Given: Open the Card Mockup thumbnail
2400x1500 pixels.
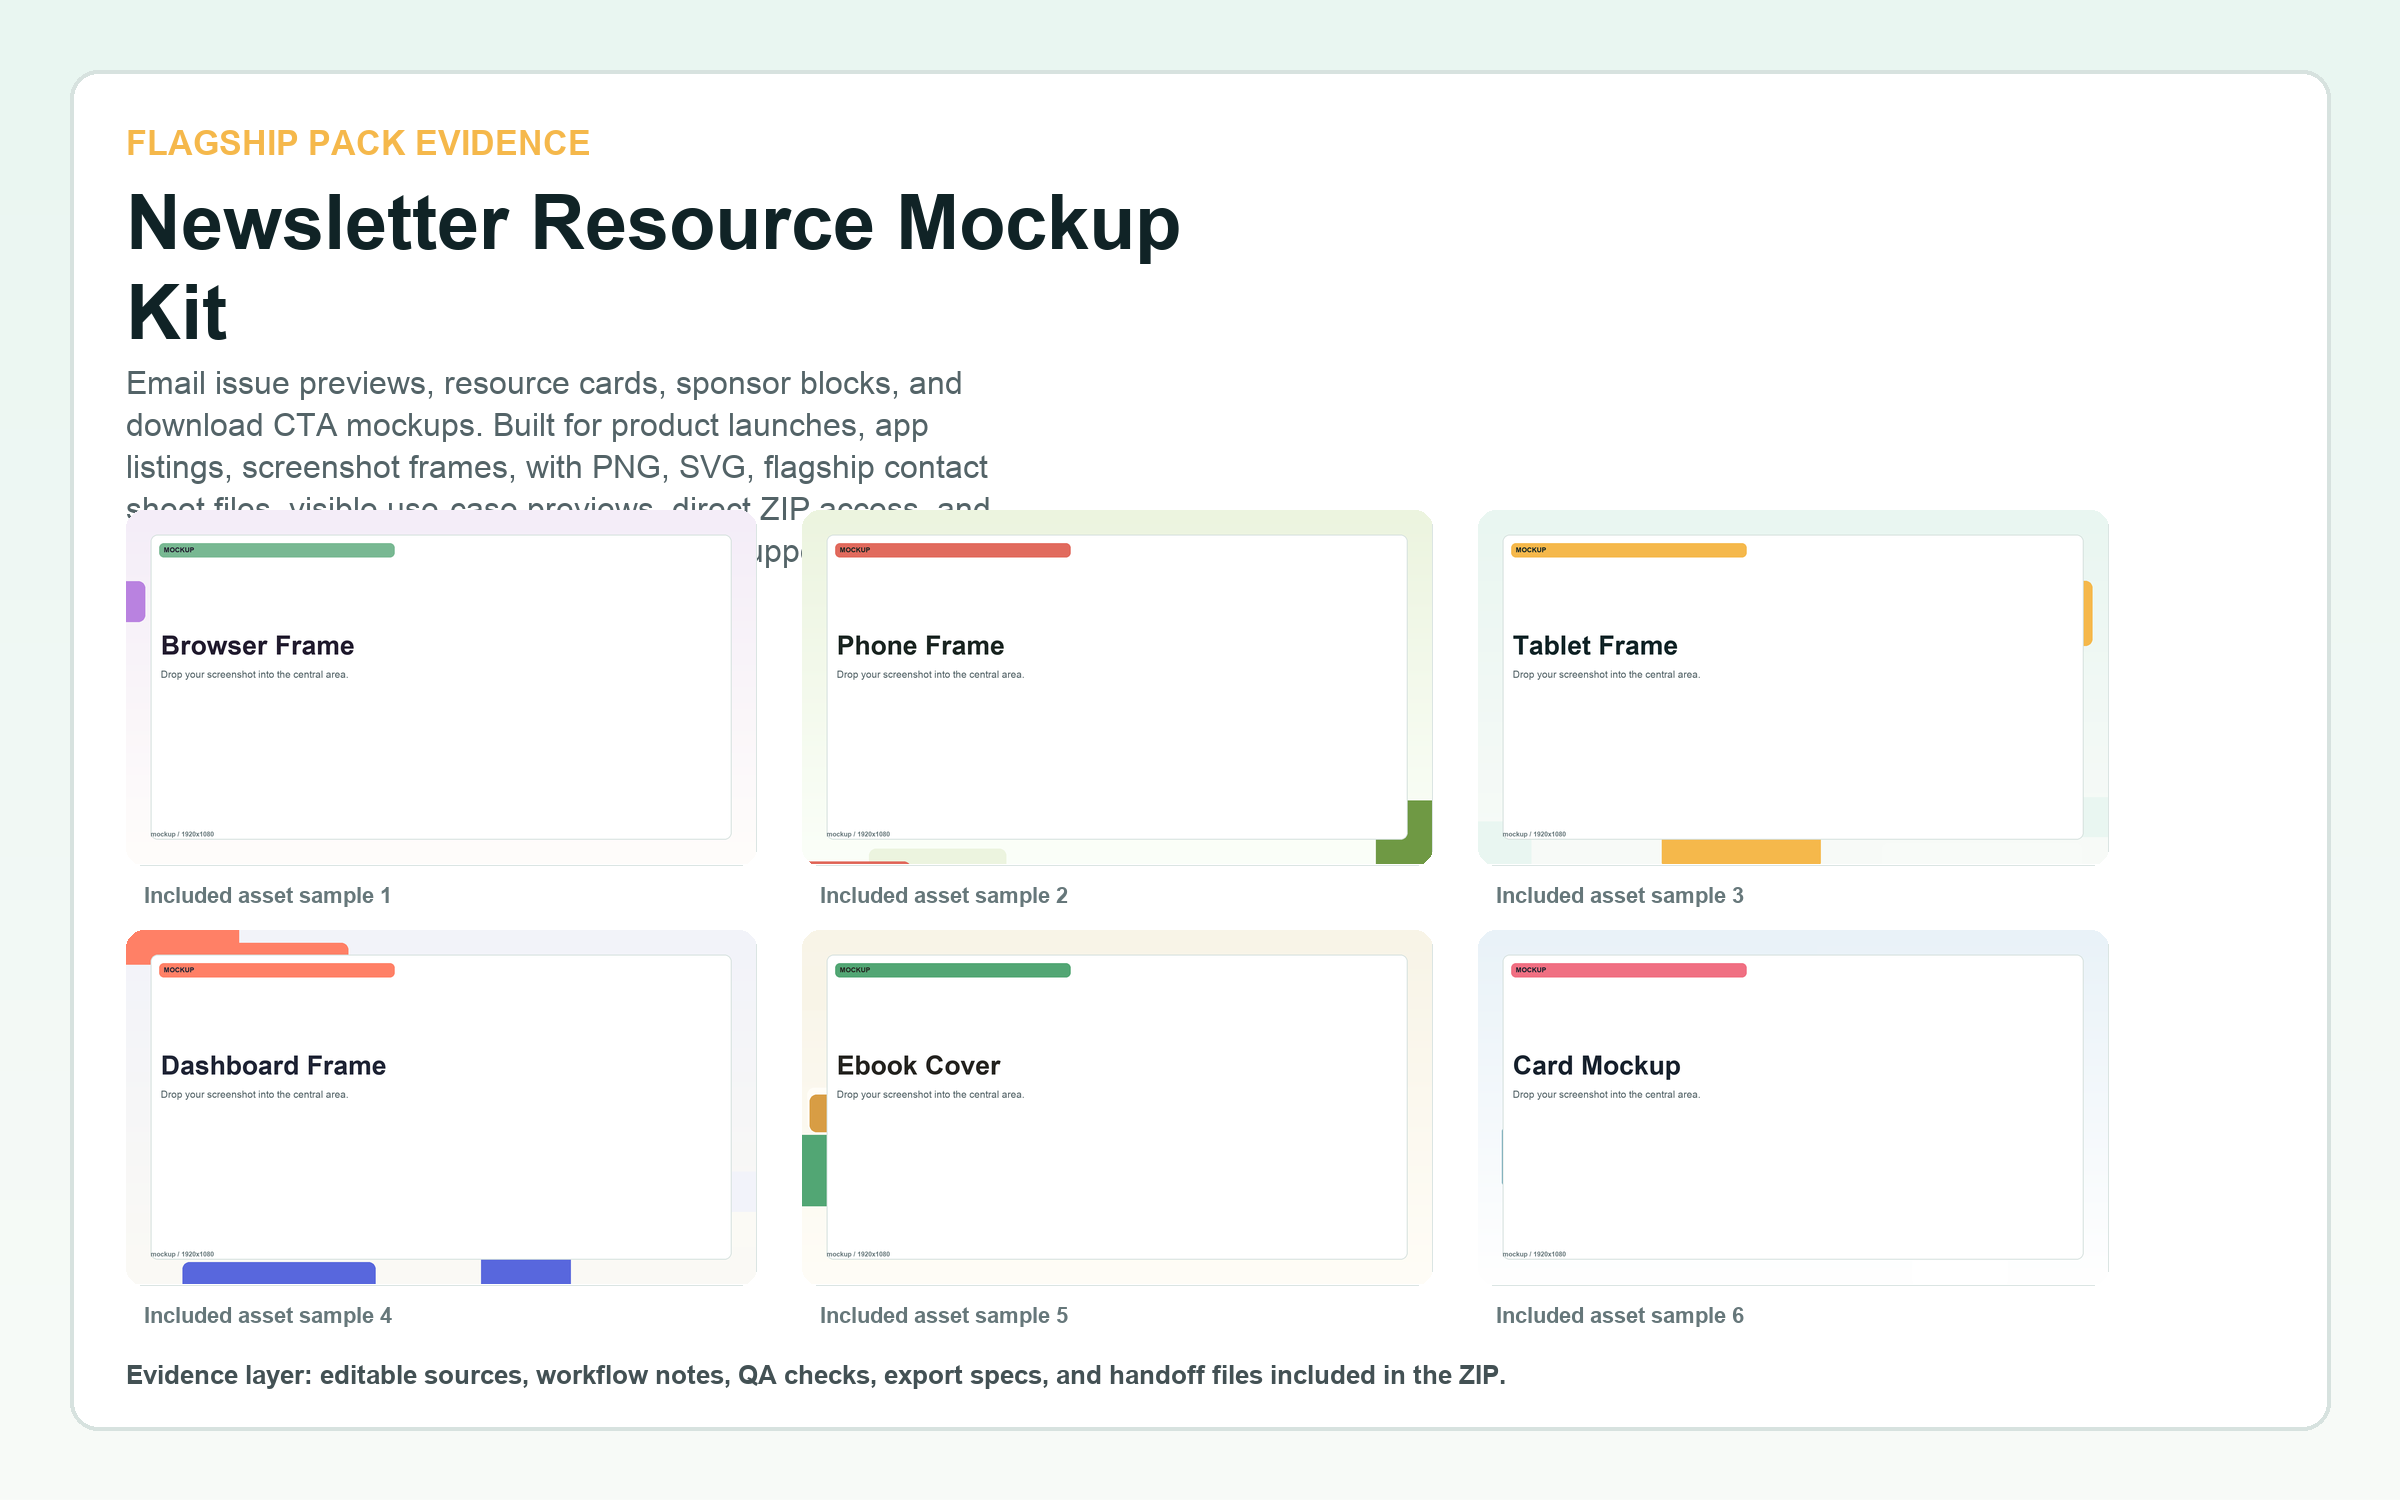Looking at the screenshot, I should coord(1793,1108).
